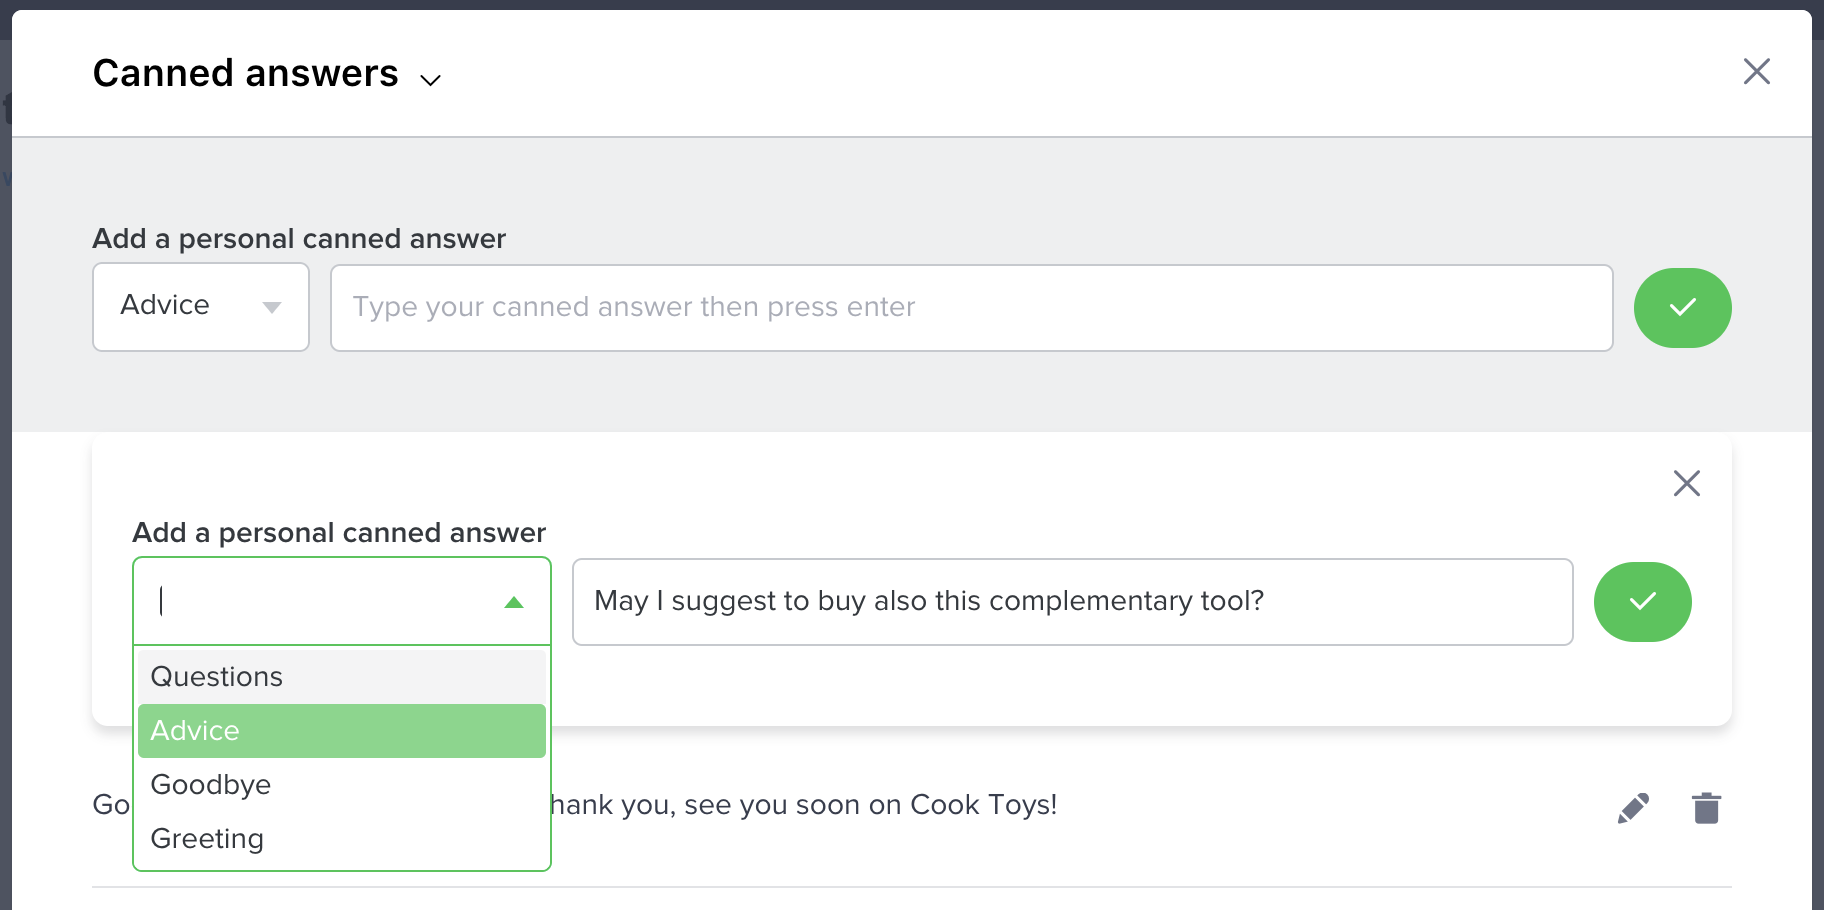Select the highlighted Advice option

pyautogui.click(x=342, y=731)
